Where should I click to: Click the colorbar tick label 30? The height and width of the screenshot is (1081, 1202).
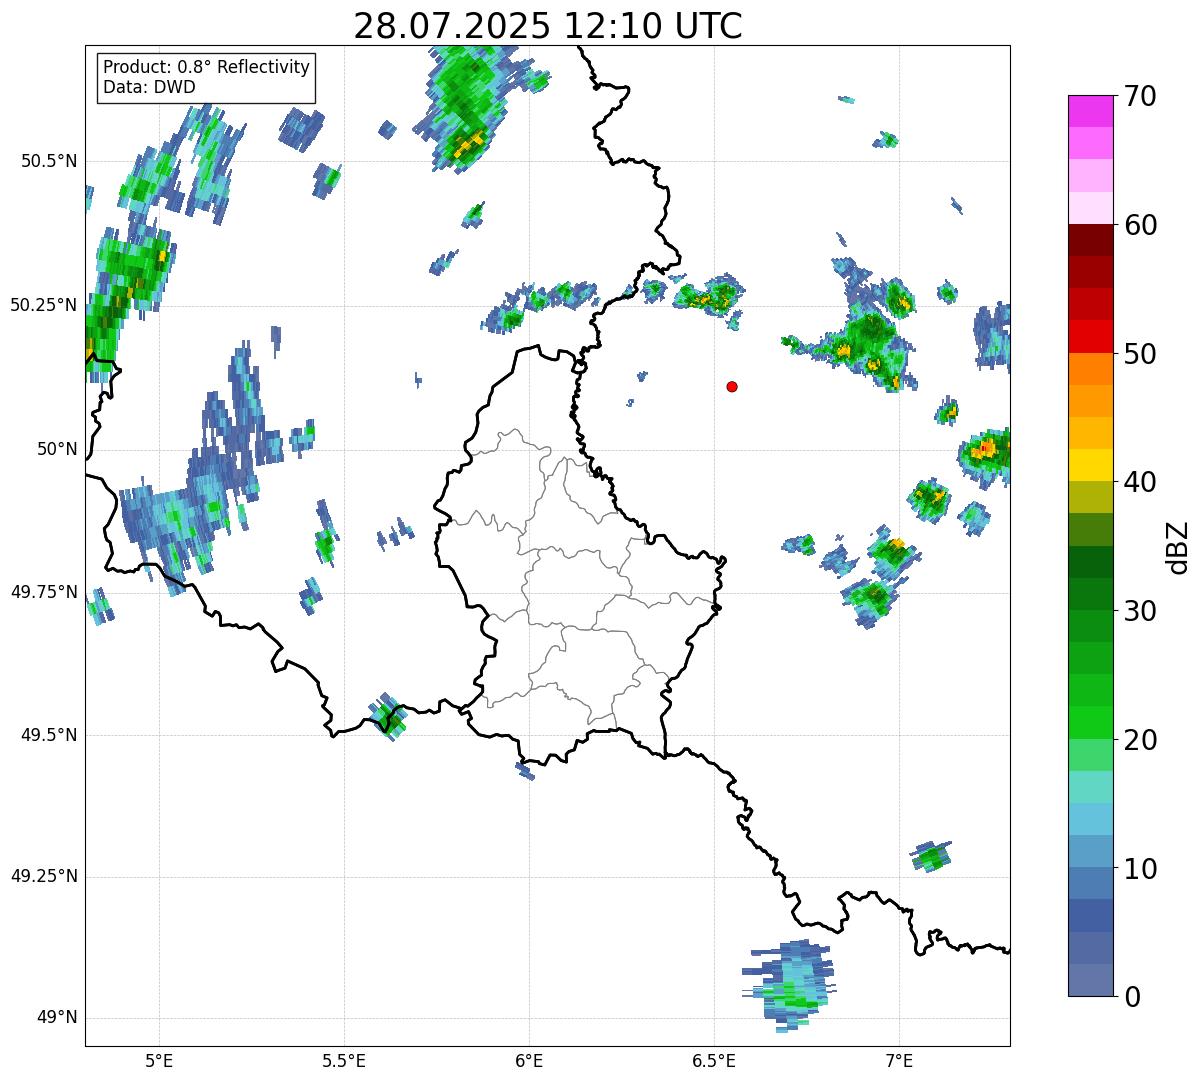pyautogui.click(x=1140, y=611)
